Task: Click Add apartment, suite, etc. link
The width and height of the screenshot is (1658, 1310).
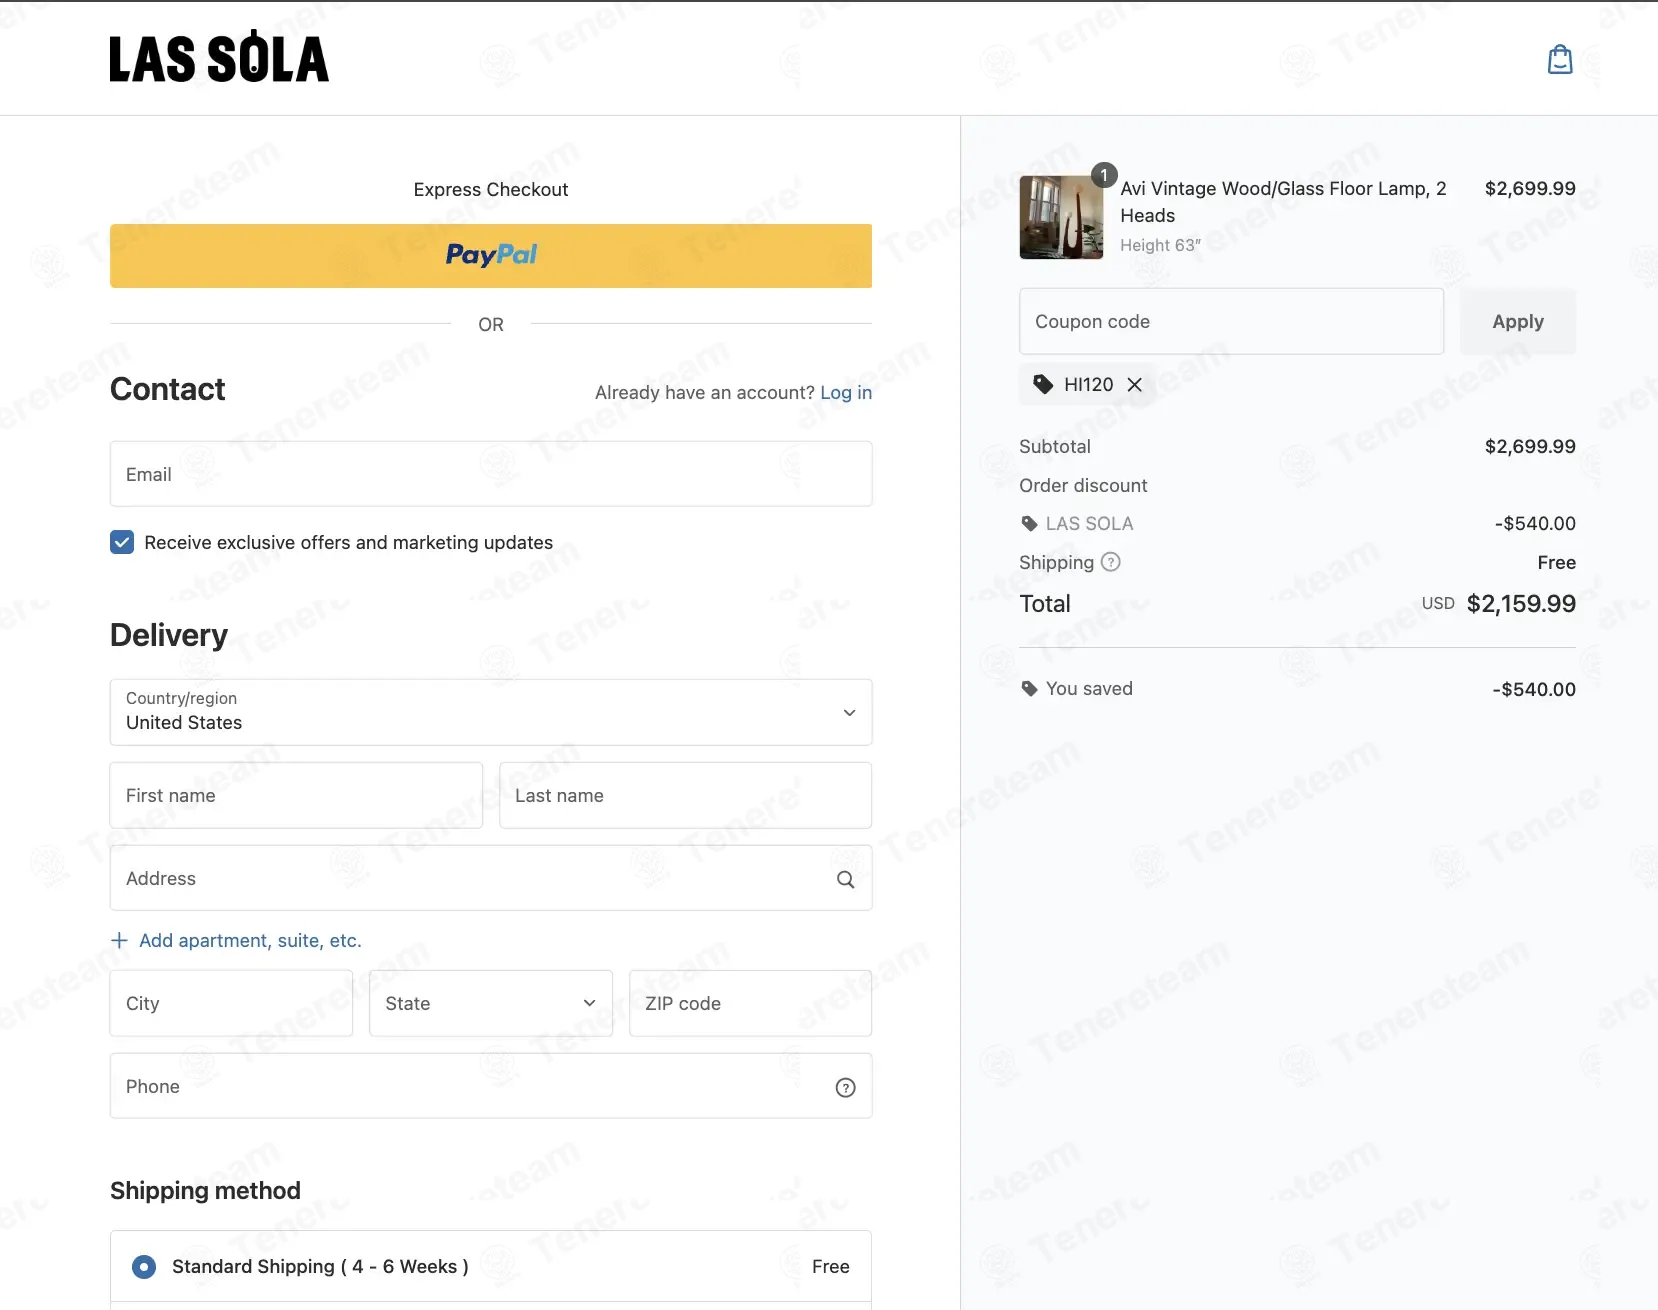Action: point(250,940)
